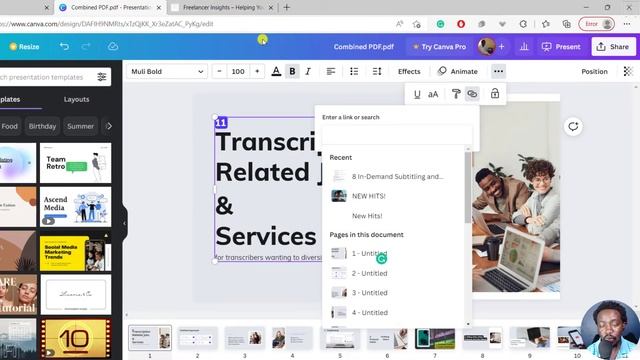
Task: Decrease font size with minus button
Action: (x=220, y=71)
